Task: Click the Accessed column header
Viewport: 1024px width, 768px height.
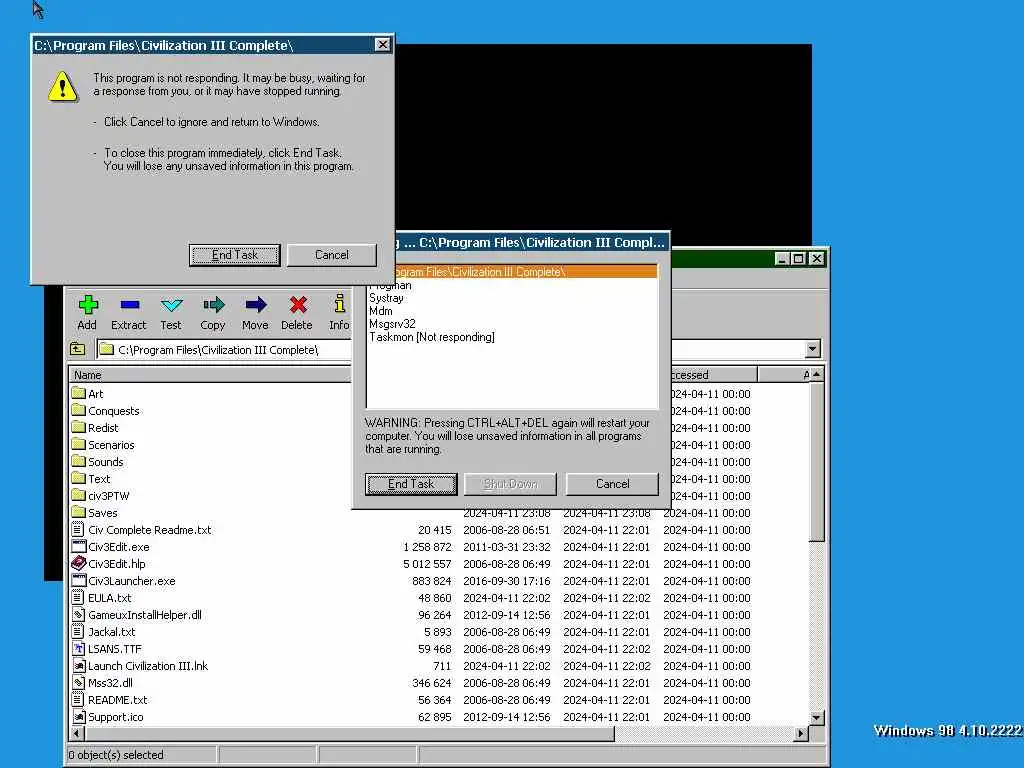Action: point(714,375)
